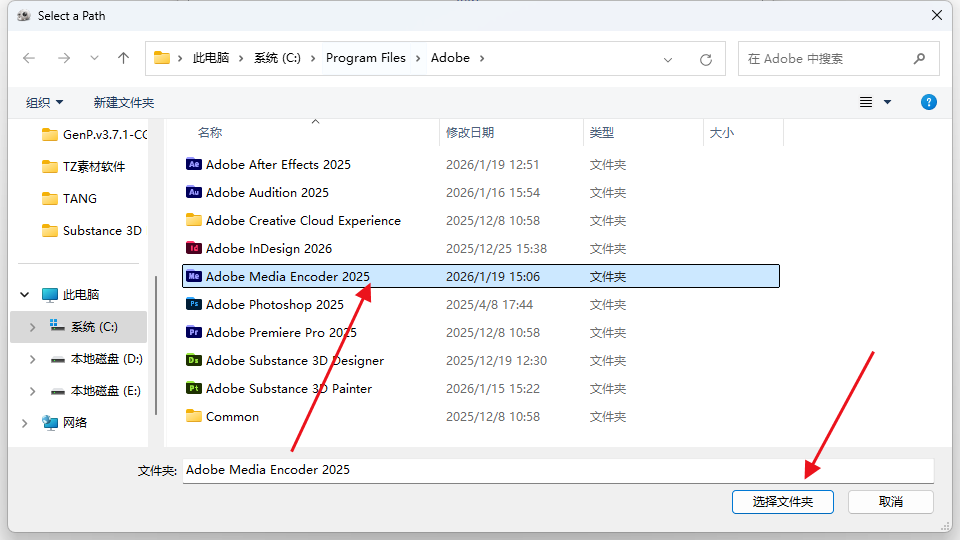
Task: Change view with the list view icon
Action: (866, 102)
